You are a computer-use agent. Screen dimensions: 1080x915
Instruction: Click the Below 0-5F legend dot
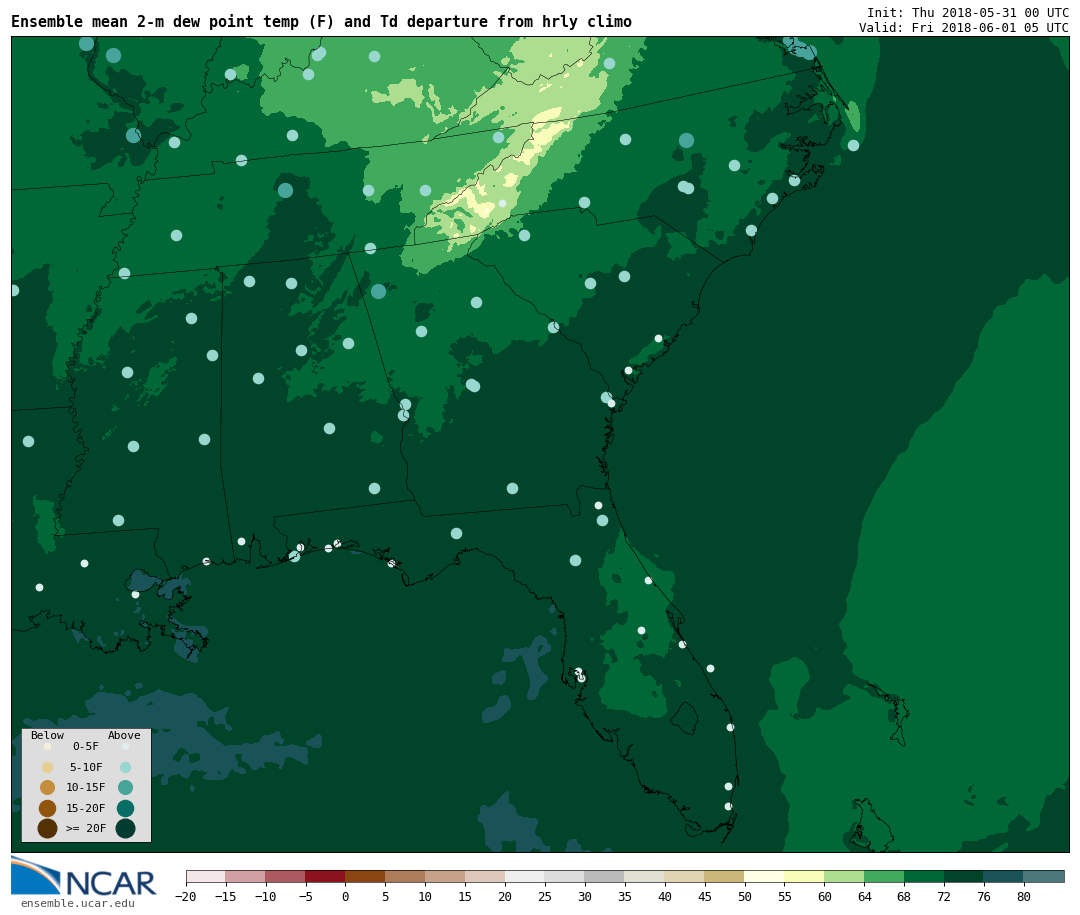[x=48, y=746]
